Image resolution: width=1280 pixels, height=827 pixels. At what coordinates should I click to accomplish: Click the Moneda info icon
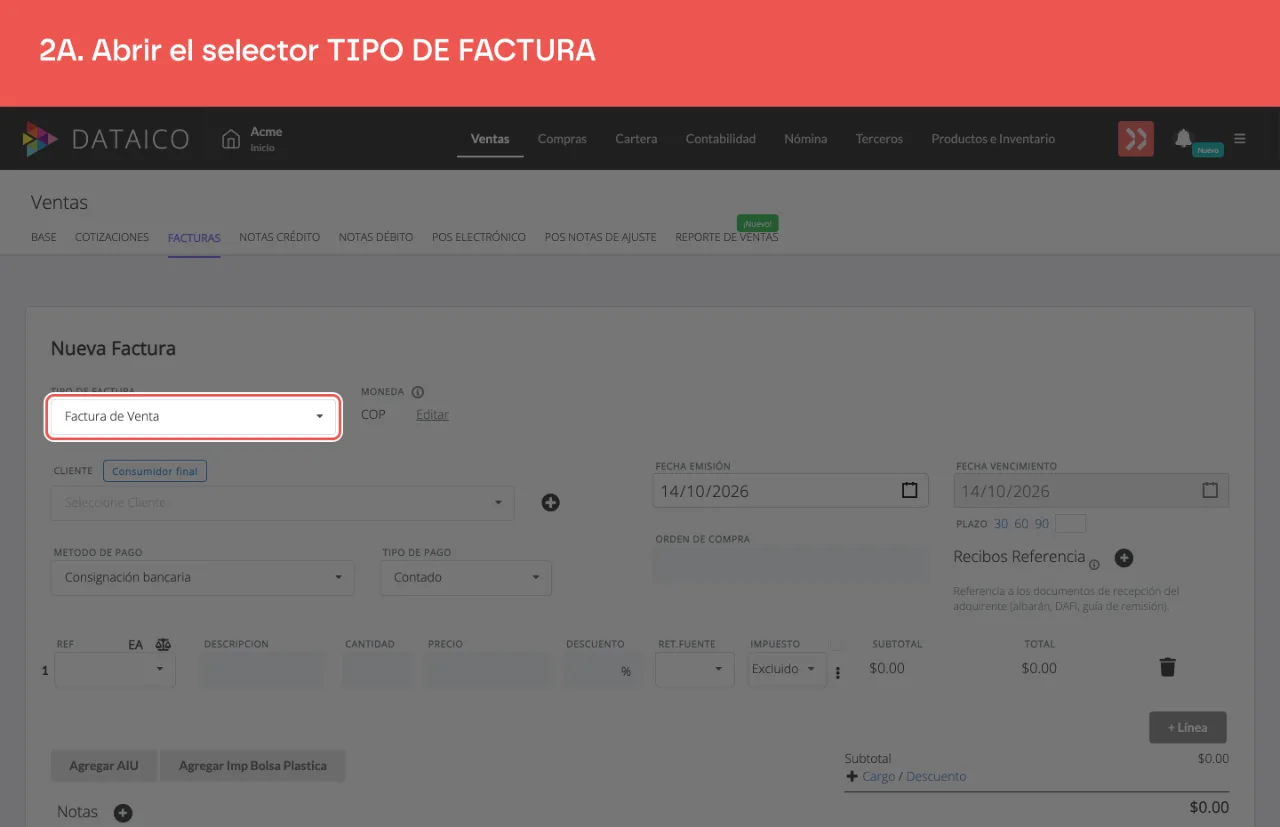(x=418, y=392)
